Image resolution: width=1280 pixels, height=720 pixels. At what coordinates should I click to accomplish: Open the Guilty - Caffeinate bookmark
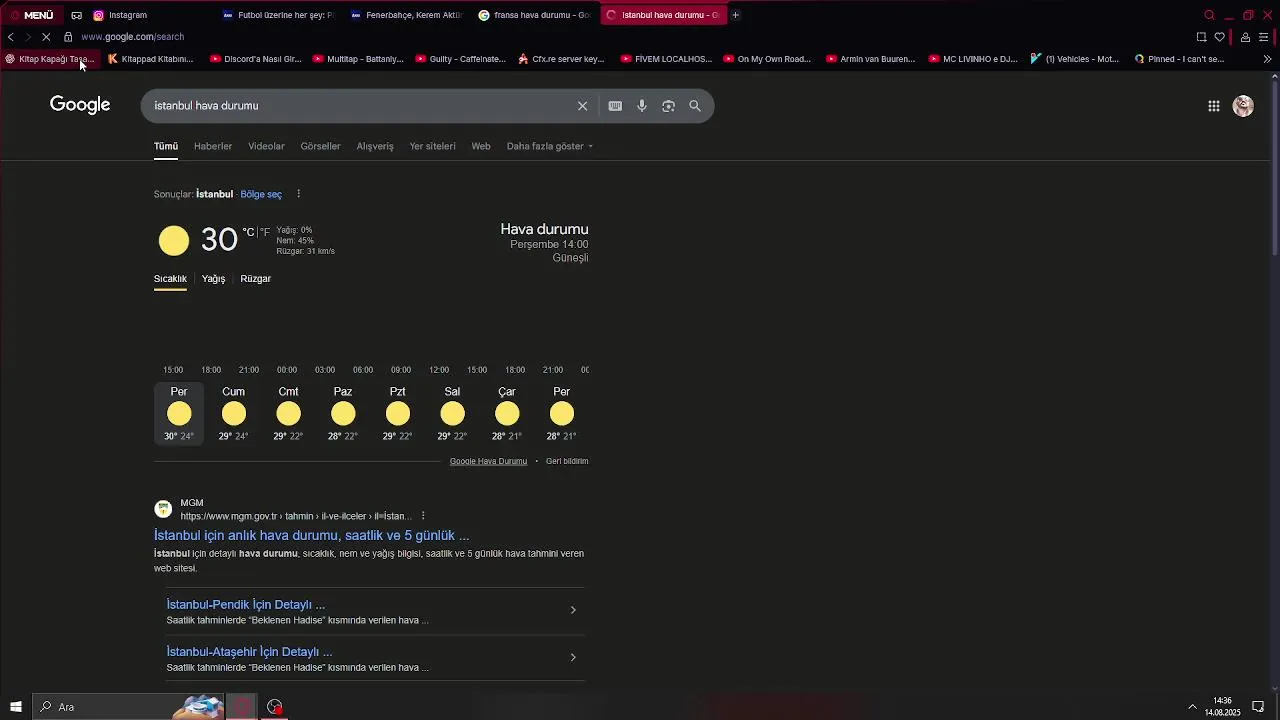pos(460,59)
